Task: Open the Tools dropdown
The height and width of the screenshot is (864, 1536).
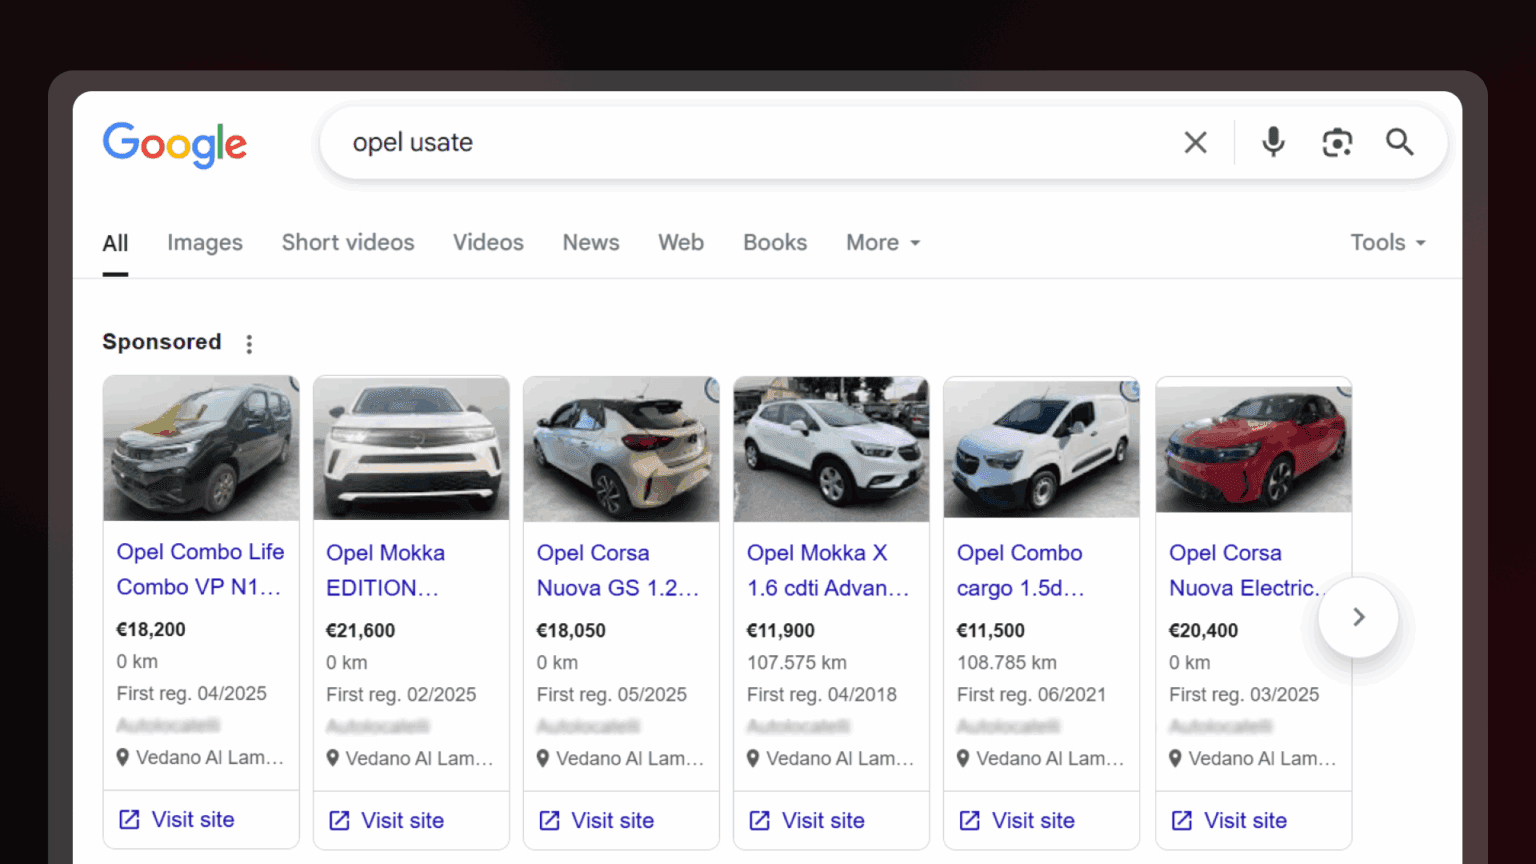Action: (1388, 242)
